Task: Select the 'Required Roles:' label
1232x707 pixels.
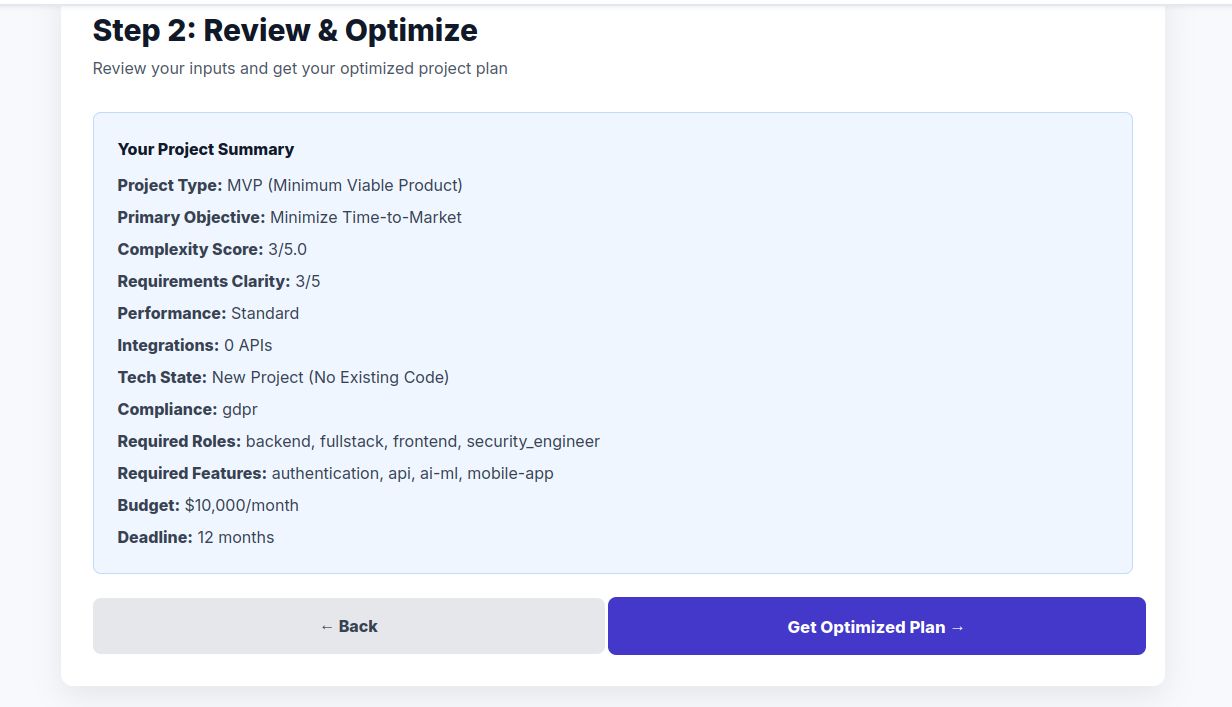Action: click(x=179, y=441)
